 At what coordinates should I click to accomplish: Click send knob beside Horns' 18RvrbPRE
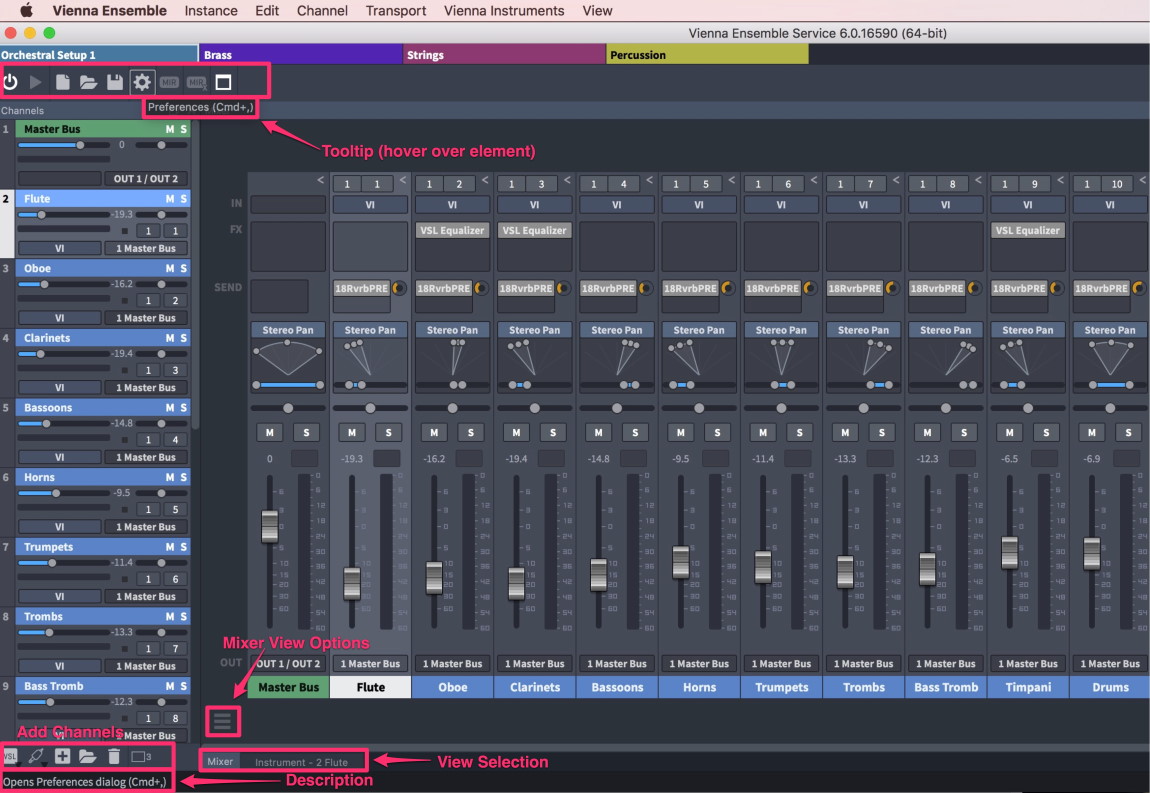[728, 288]
